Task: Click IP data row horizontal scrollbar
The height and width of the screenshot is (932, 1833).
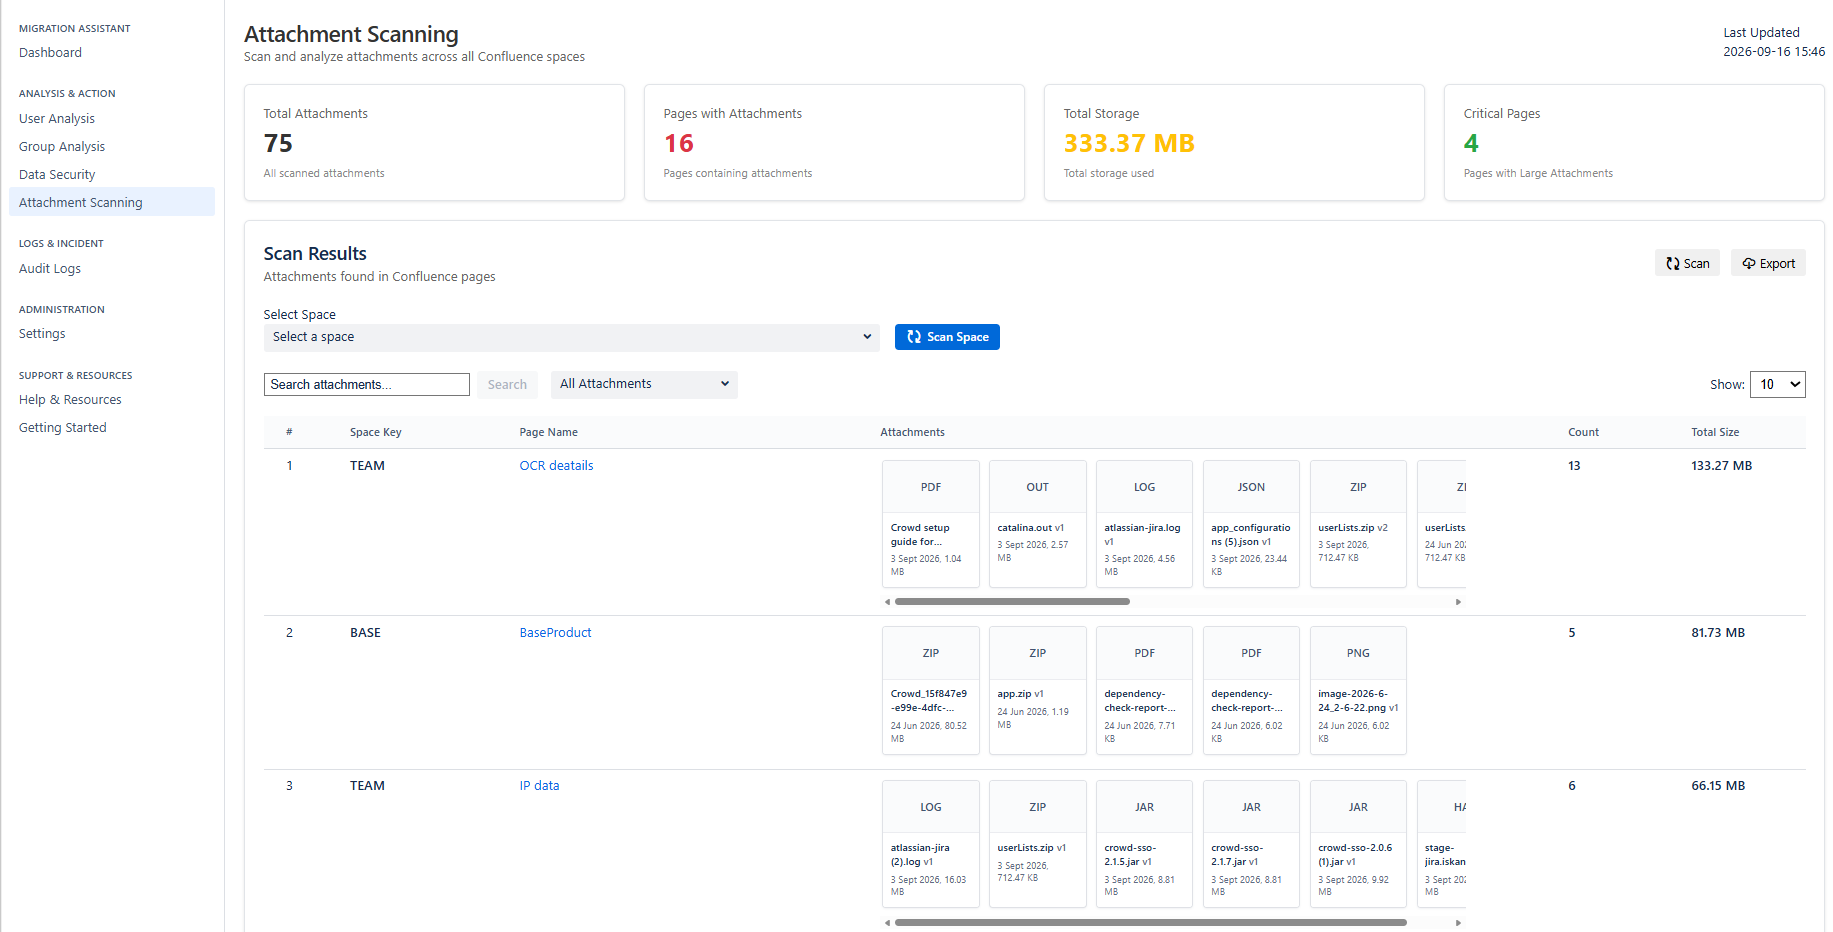Action: [x=1151, y=923]
